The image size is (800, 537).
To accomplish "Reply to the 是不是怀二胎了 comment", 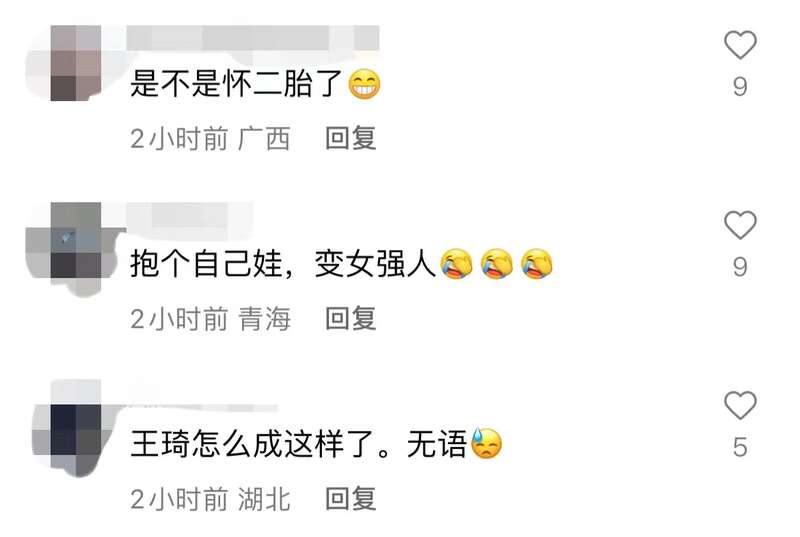I will pyautogui.click(x=351, y=138).
